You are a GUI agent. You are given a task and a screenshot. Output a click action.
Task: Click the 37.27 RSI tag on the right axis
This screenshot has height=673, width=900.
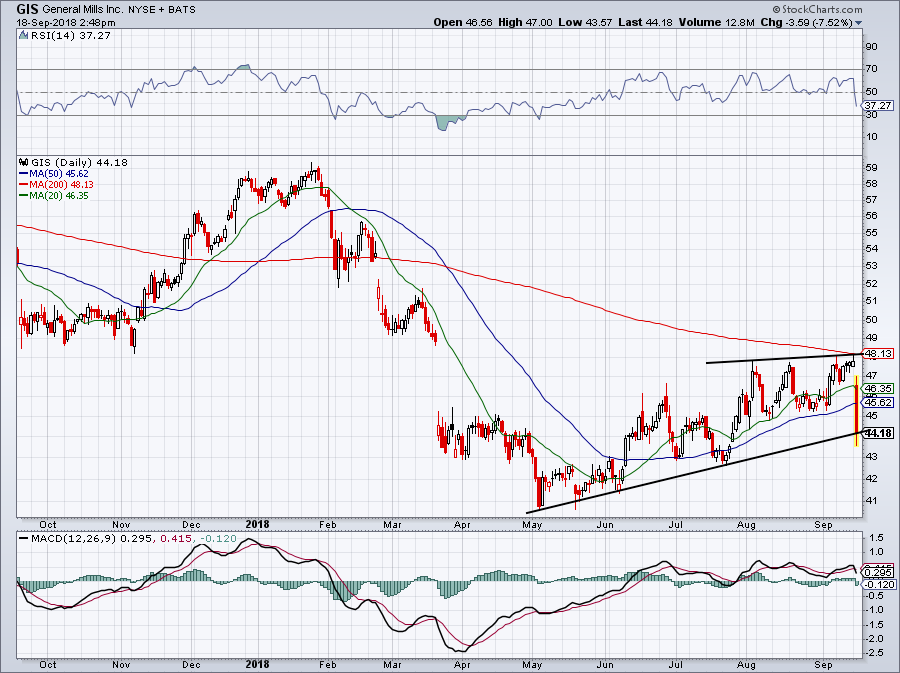(878, 106)
